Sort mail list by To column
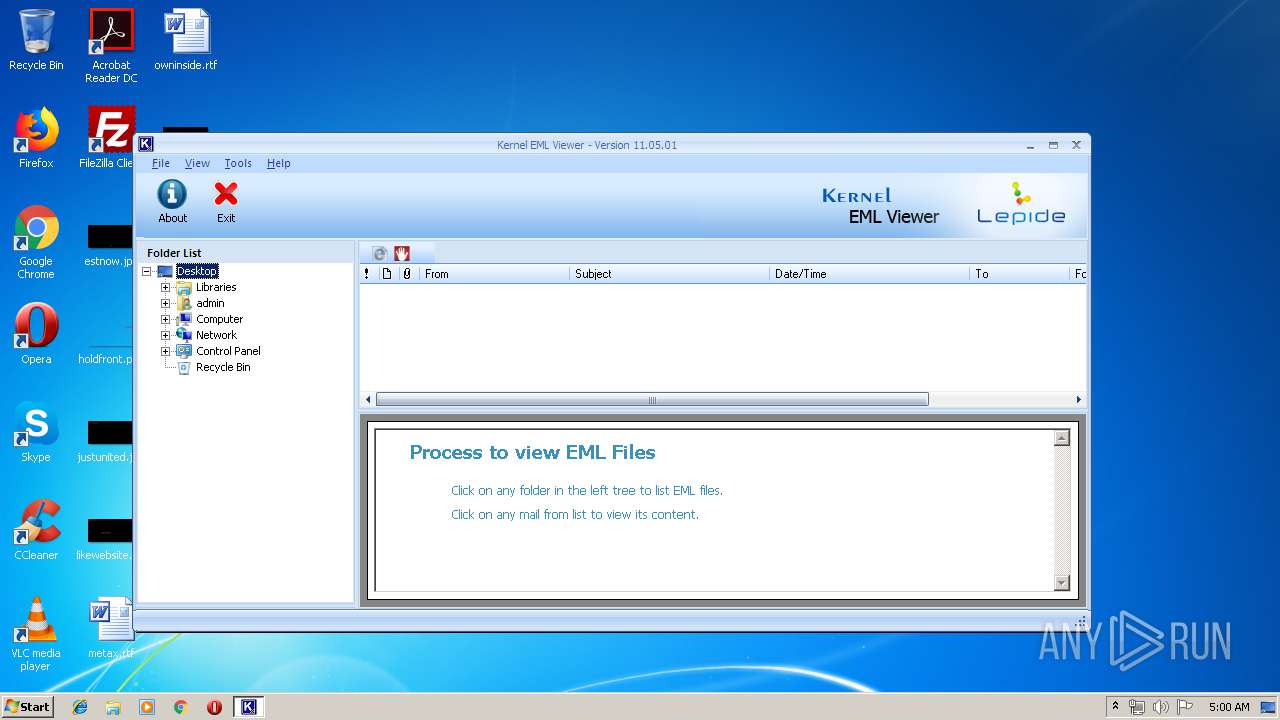Viewport: 1280px width, 720px height. pyautogui.click(x=1019, y=273)
